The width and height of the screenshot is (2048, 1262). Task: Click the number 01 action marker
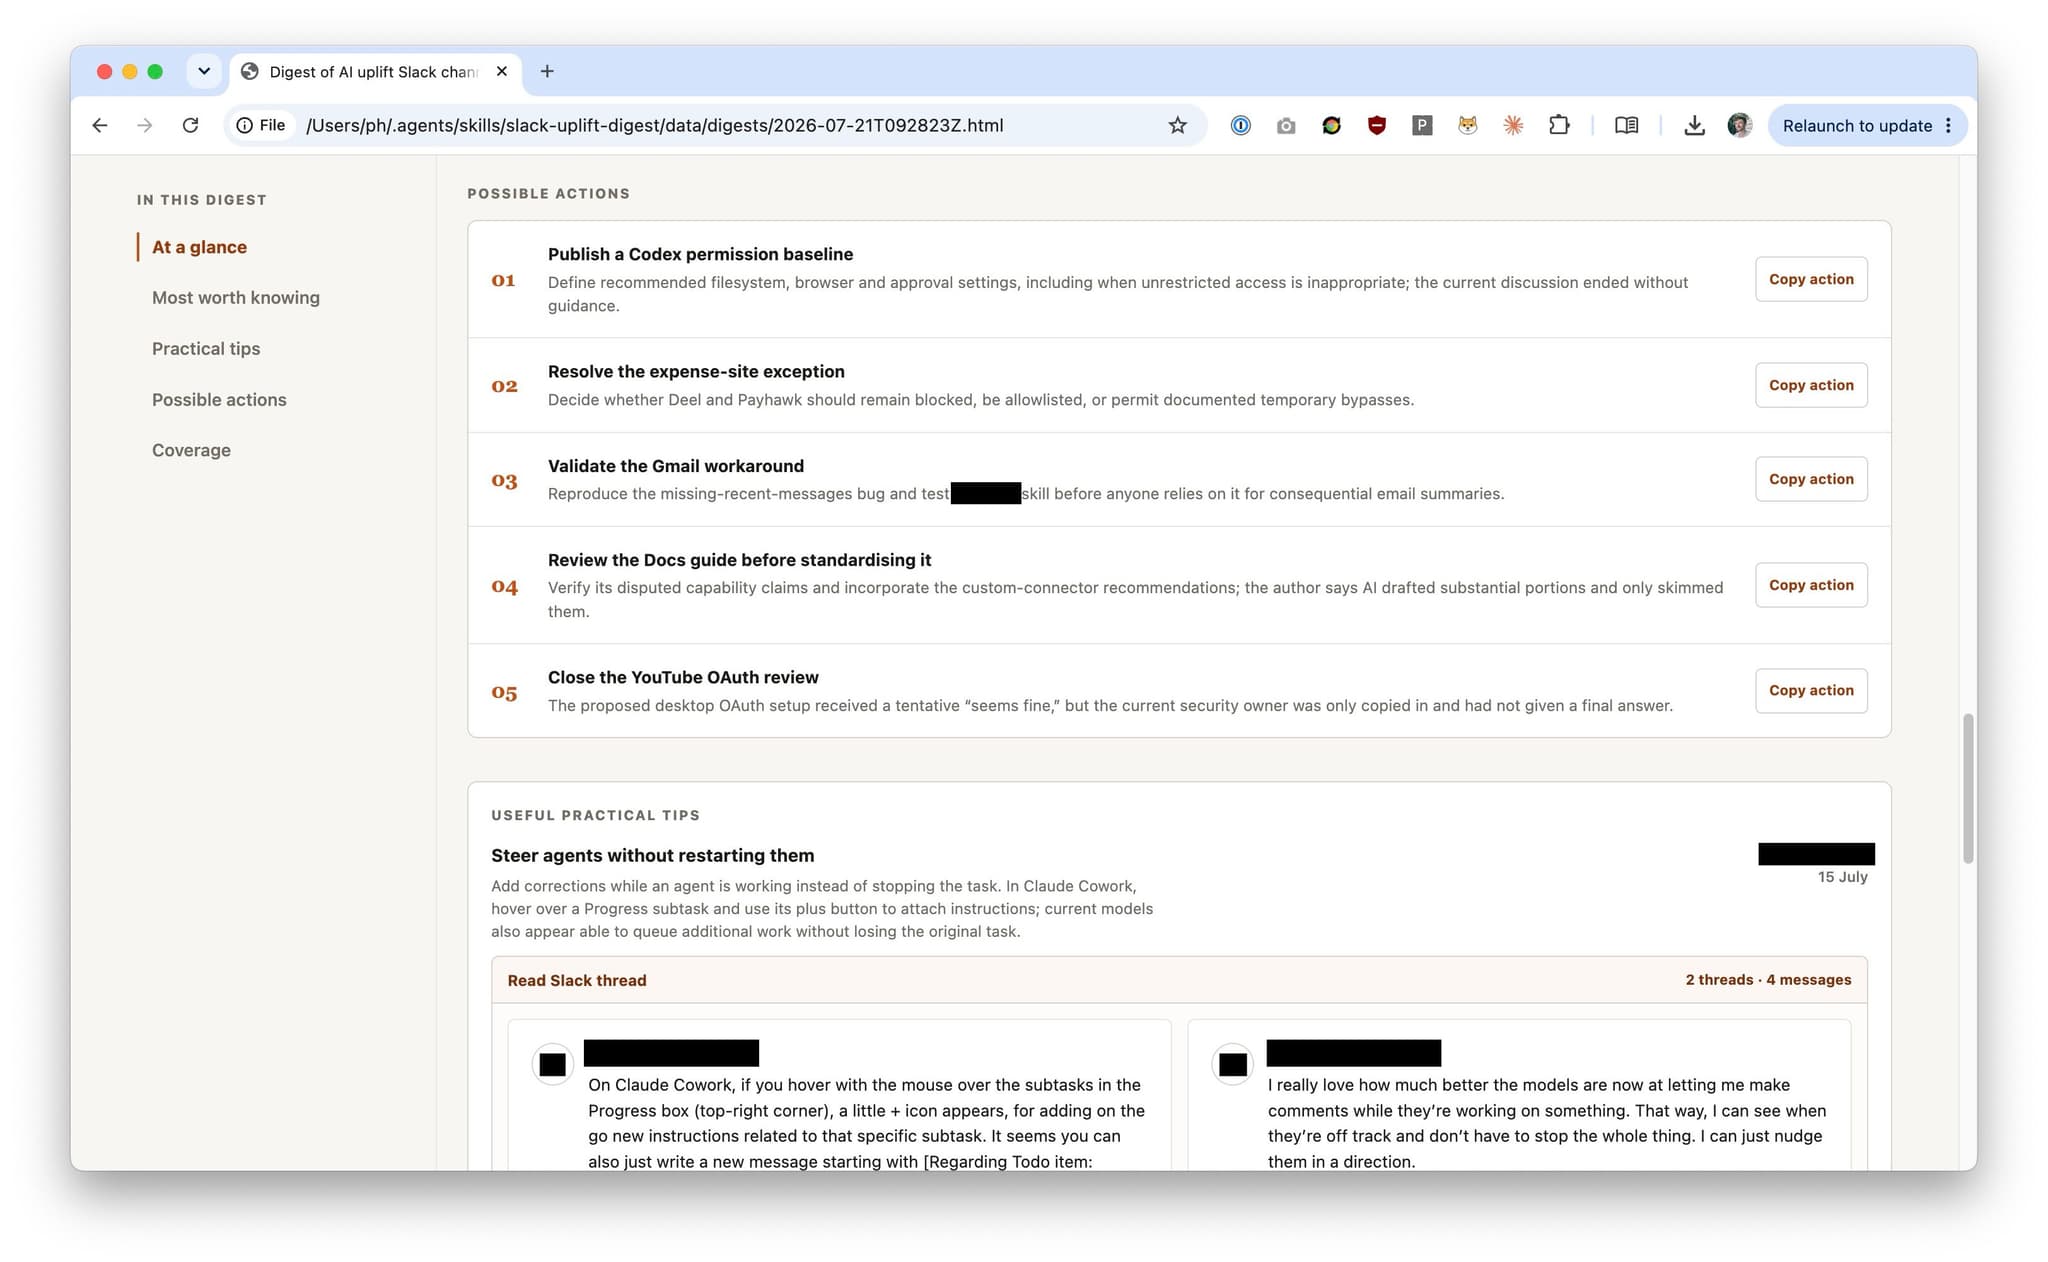[x=504, y=280]
